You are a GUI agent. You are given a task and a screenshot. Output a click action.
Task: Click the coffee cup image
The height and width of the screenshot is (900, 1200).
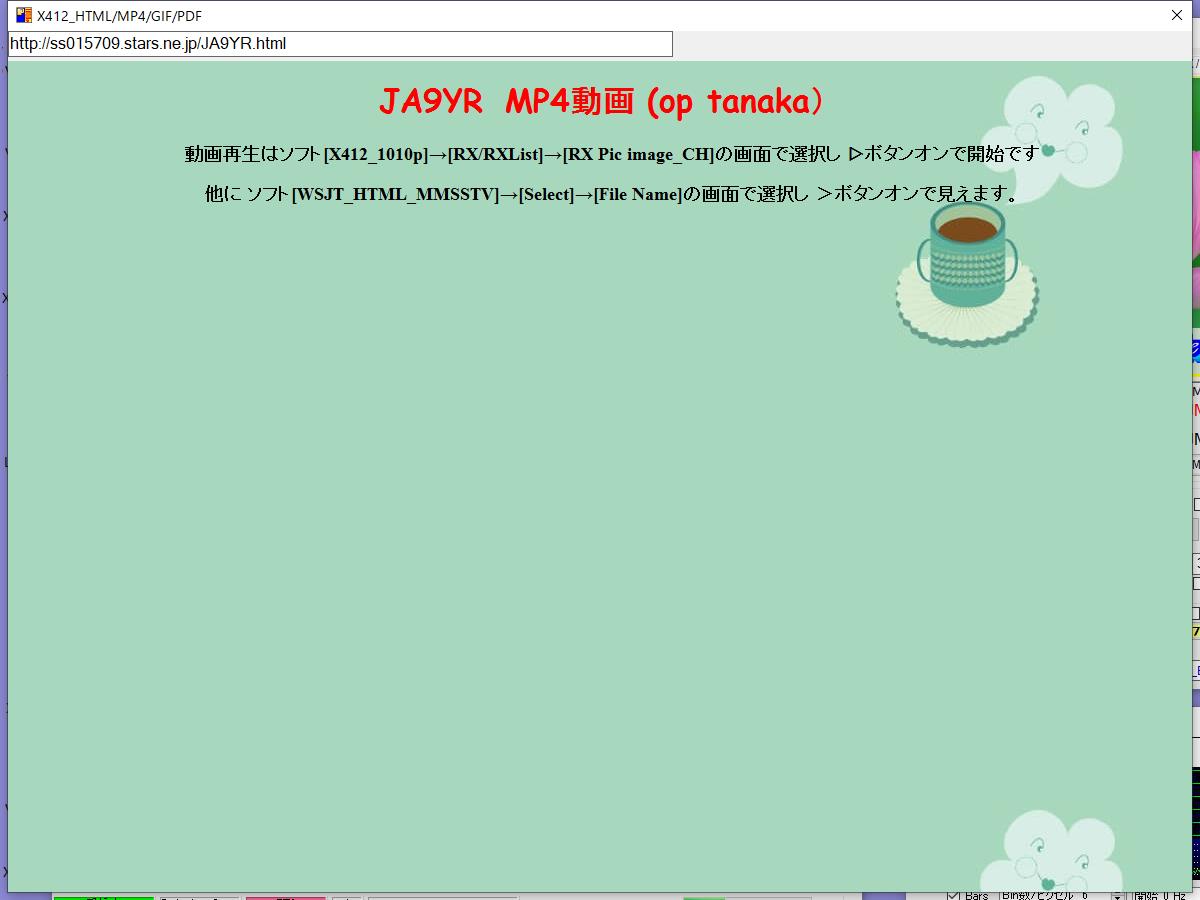coord(967,272)
